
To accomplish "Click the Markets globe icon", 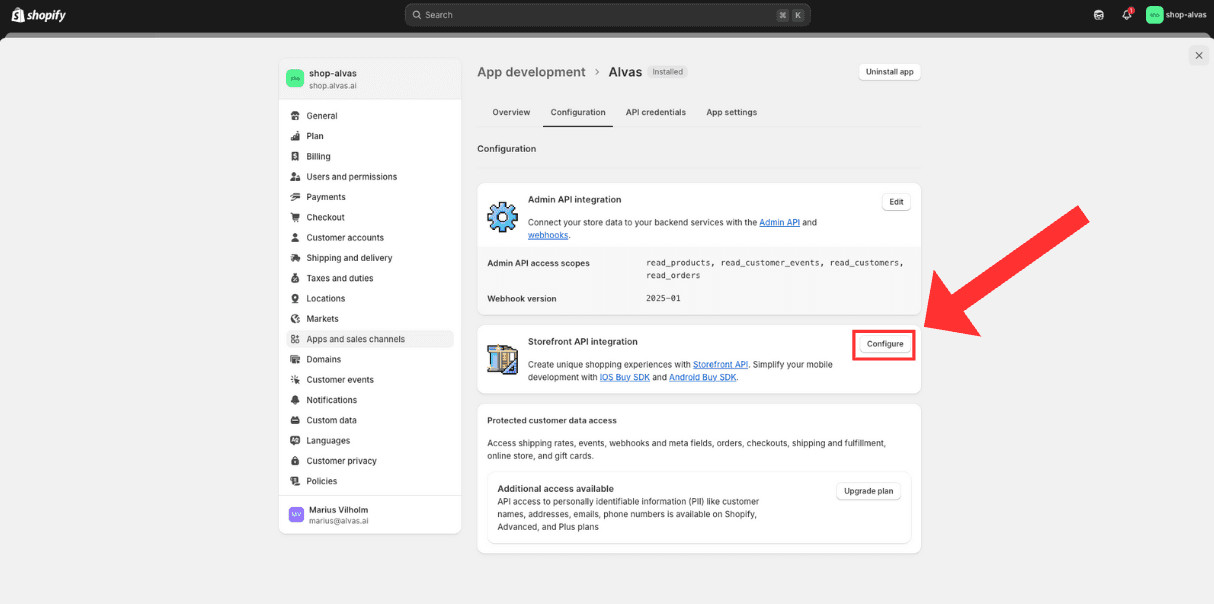I will 295,319.
